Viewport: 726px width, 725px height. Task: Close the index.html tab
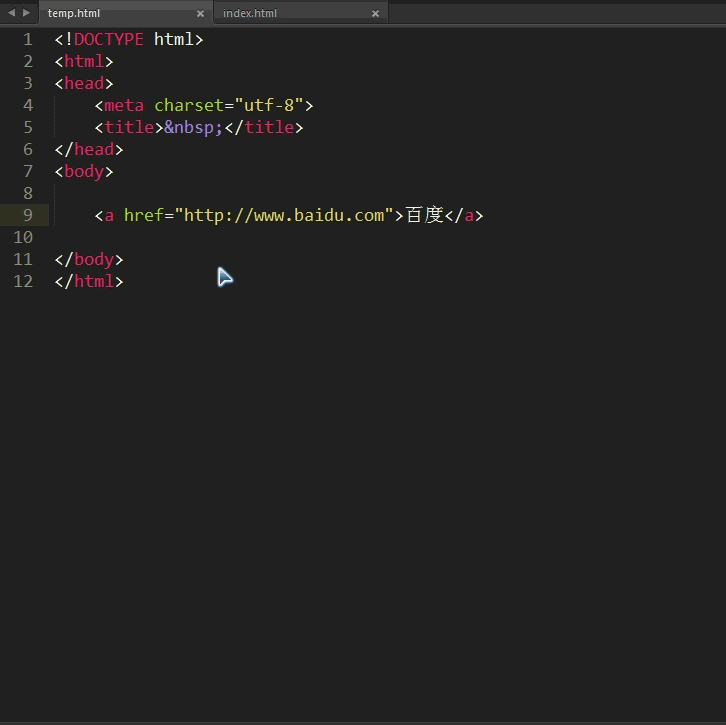[x=376, y=14]
